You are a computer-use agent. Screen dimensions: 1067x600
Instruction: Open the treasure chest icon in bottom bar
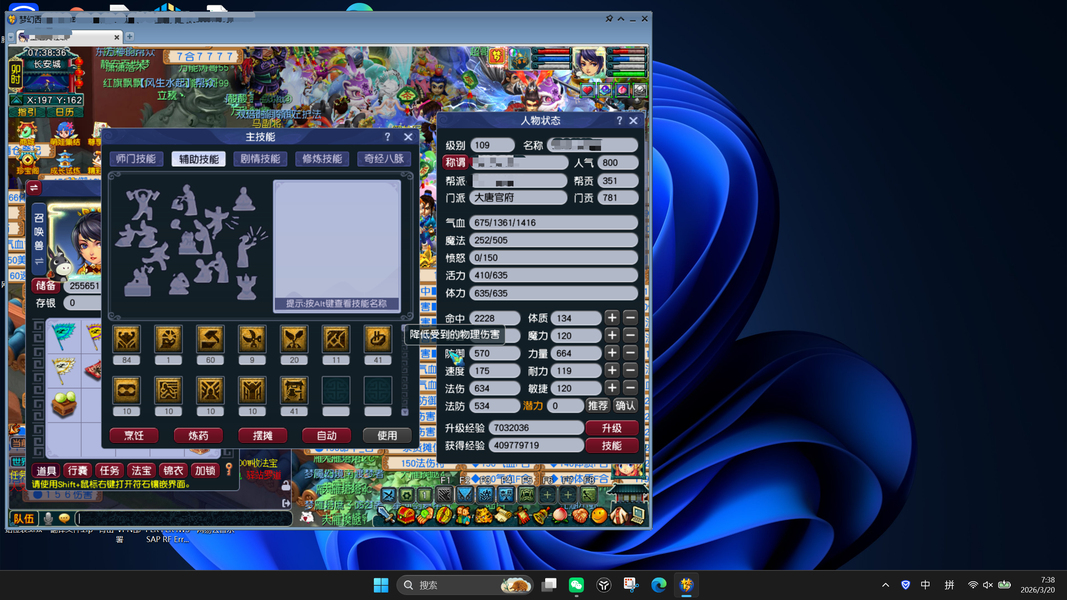pos(406,515)
